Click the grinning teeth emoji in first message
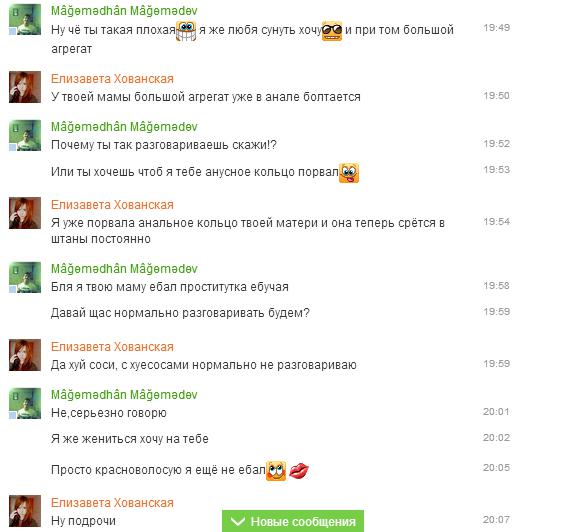572x532 pixels. point(186,31)
